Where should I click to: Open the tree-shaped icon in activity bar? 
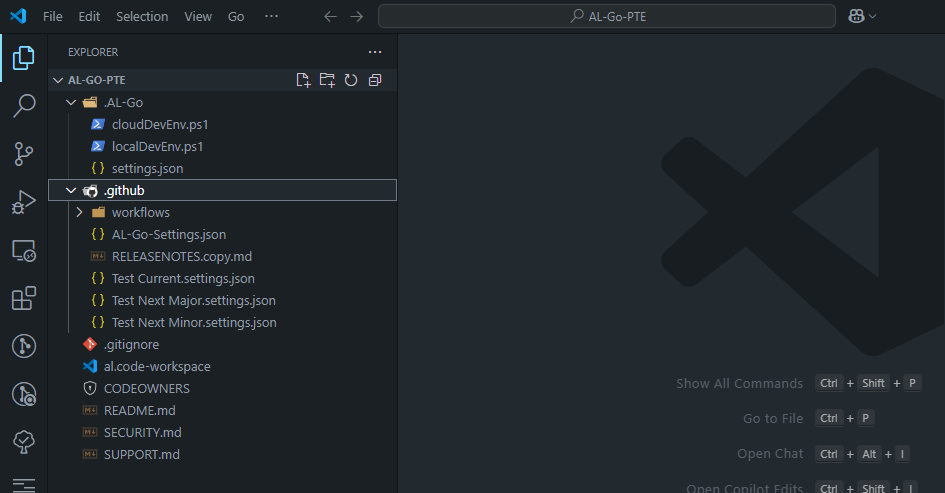[24, 442]
